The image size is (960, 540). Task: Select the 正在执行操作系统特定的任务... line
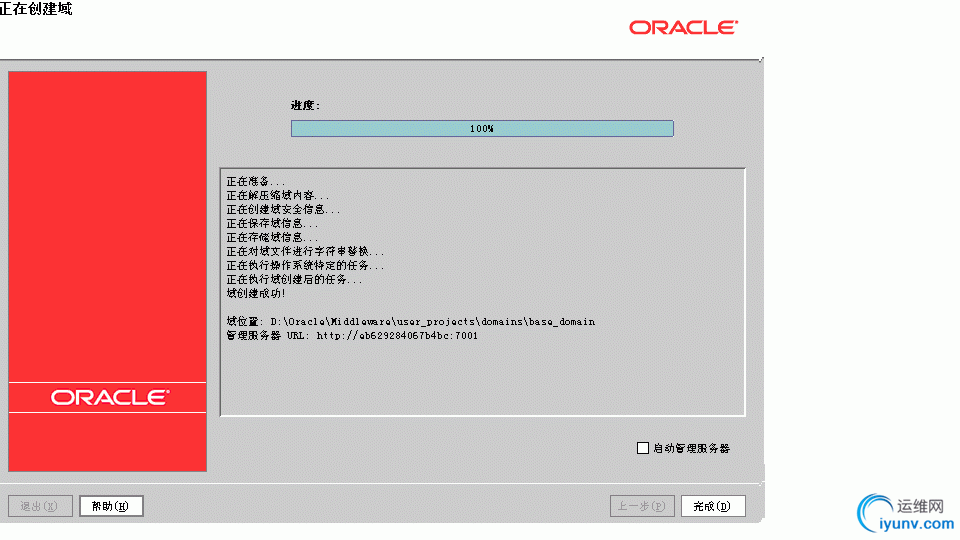point(305,265)
